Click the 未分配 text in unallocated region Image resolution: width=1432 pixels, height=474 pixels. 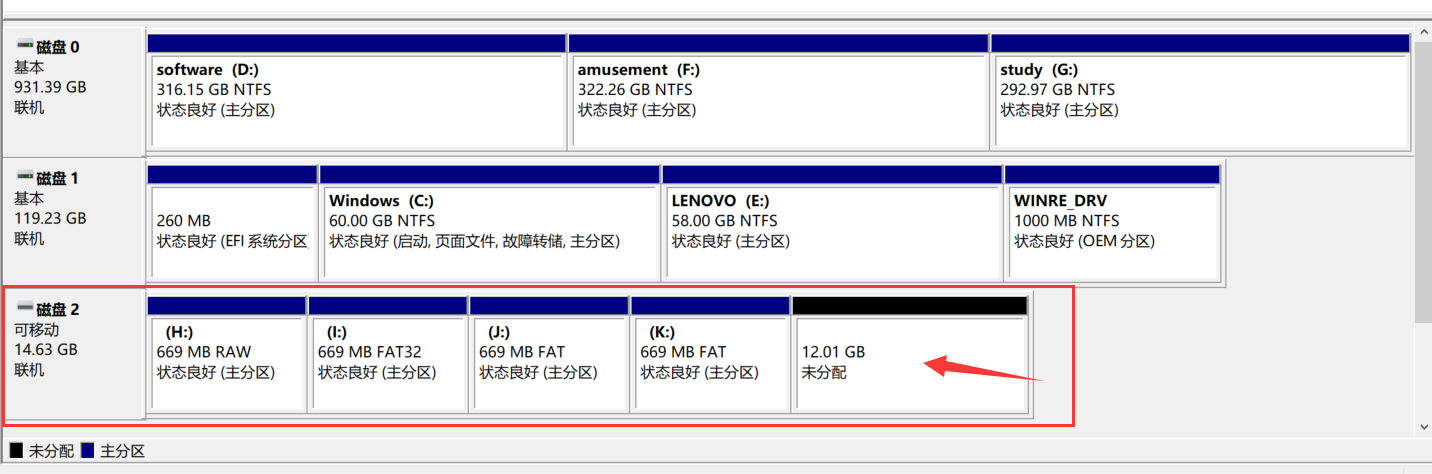tap(824, 372)
